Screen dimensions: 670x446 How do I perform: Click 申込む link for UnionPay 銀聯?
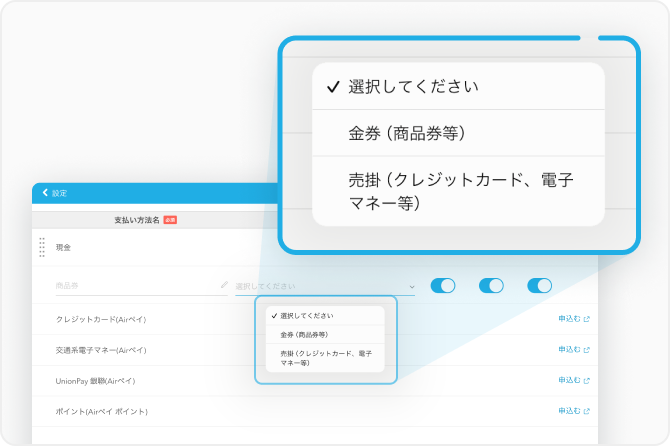[x=569, y=381]
